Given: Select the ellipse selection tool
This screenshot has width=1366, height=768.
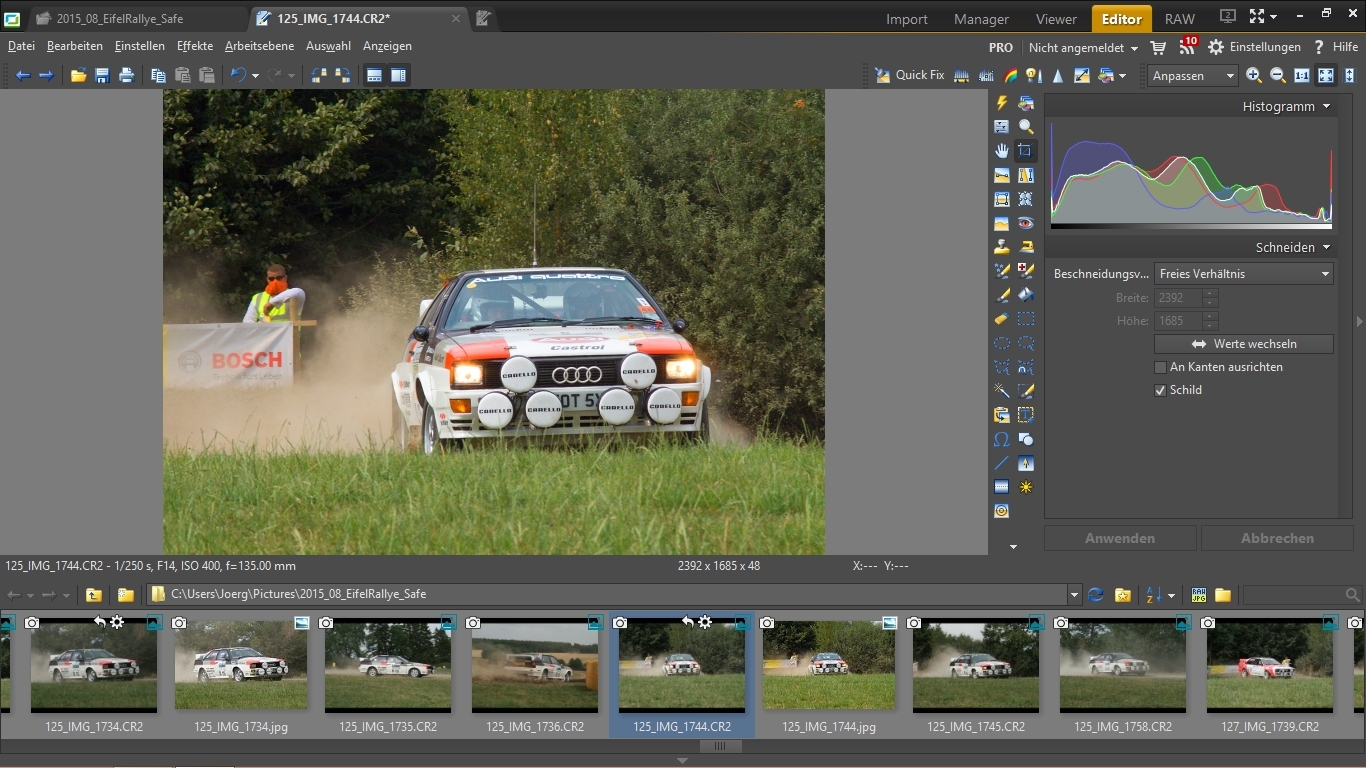Looking at the screenshot, I should 1002,343.
